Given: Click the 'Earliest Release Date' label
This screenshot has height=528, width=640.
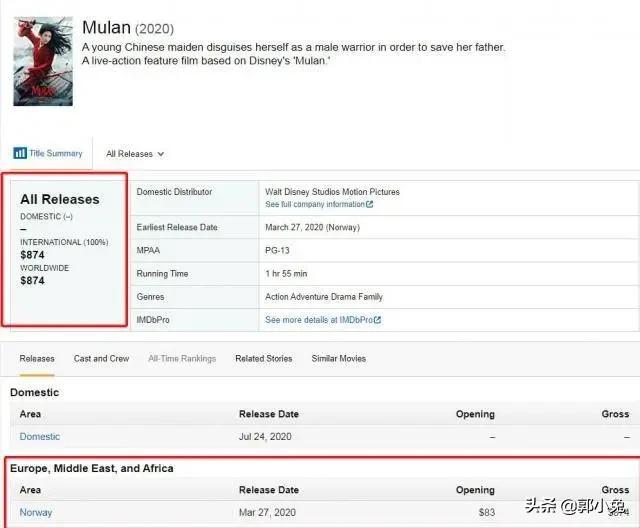Looking at the screenshot, I should (x=177, y=227).
